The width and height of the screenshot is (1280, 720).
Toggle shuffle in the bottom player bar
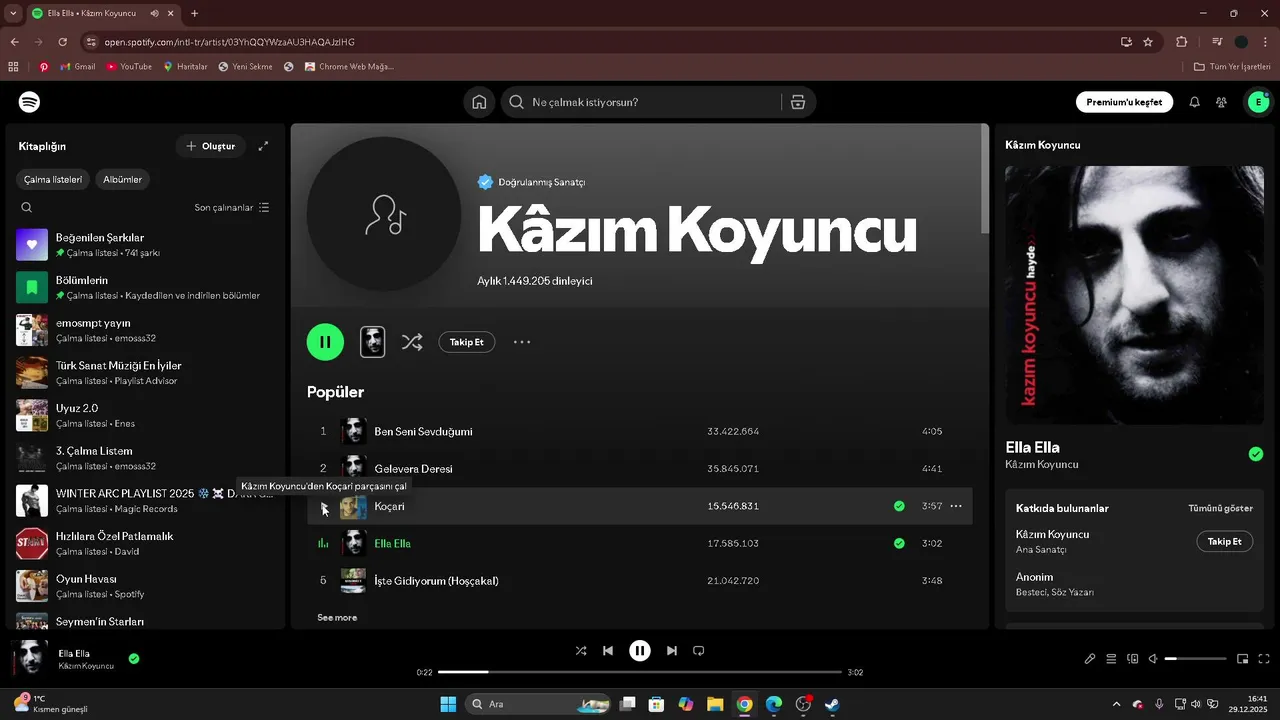(581, 651)
